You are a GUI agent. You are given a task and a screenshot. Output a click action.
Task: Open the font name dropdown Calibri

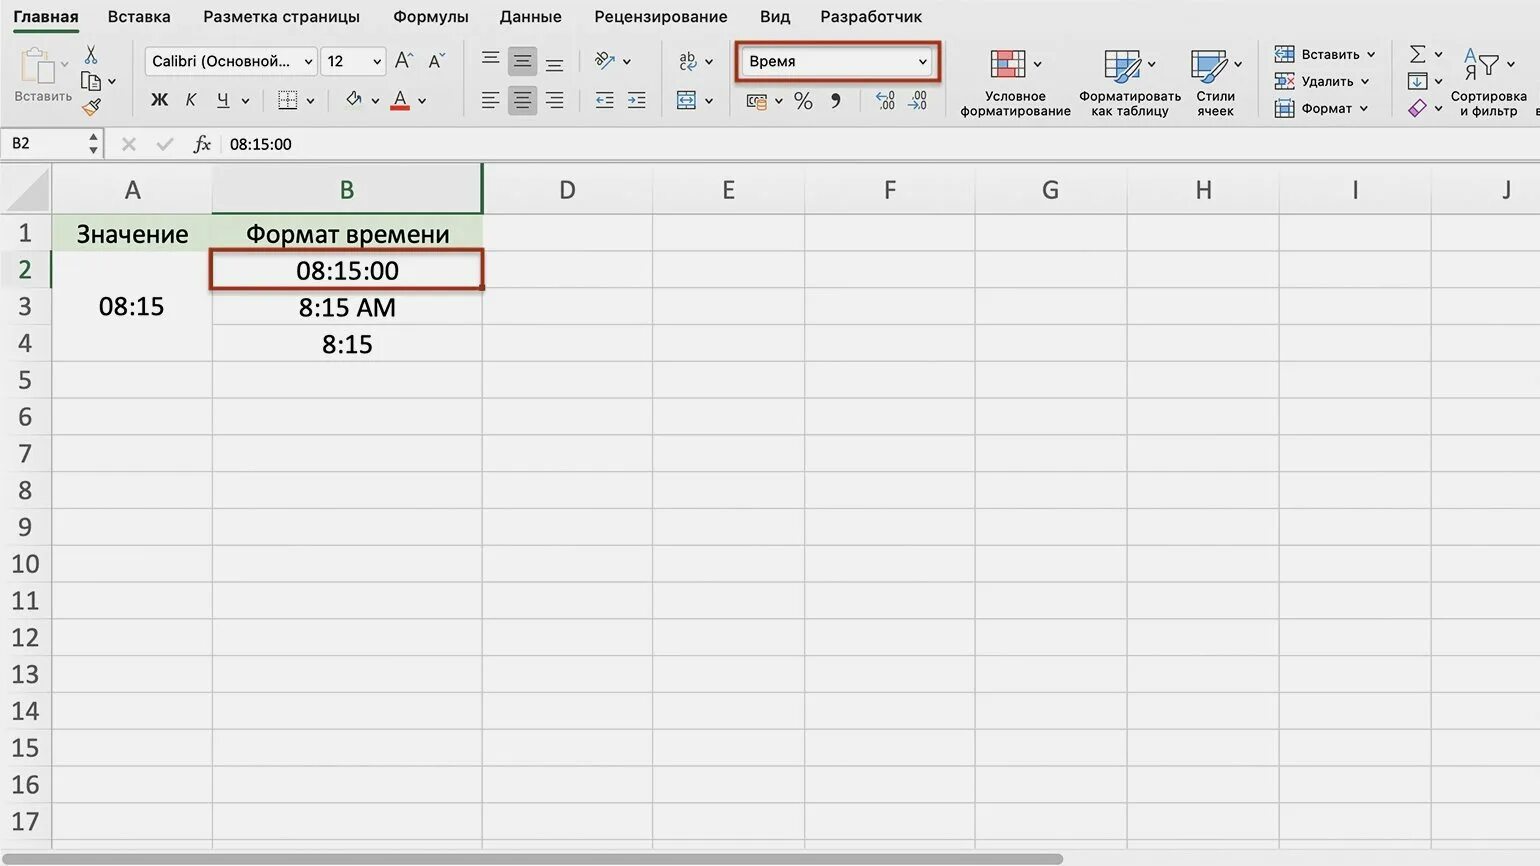click(x=231, y=61)
